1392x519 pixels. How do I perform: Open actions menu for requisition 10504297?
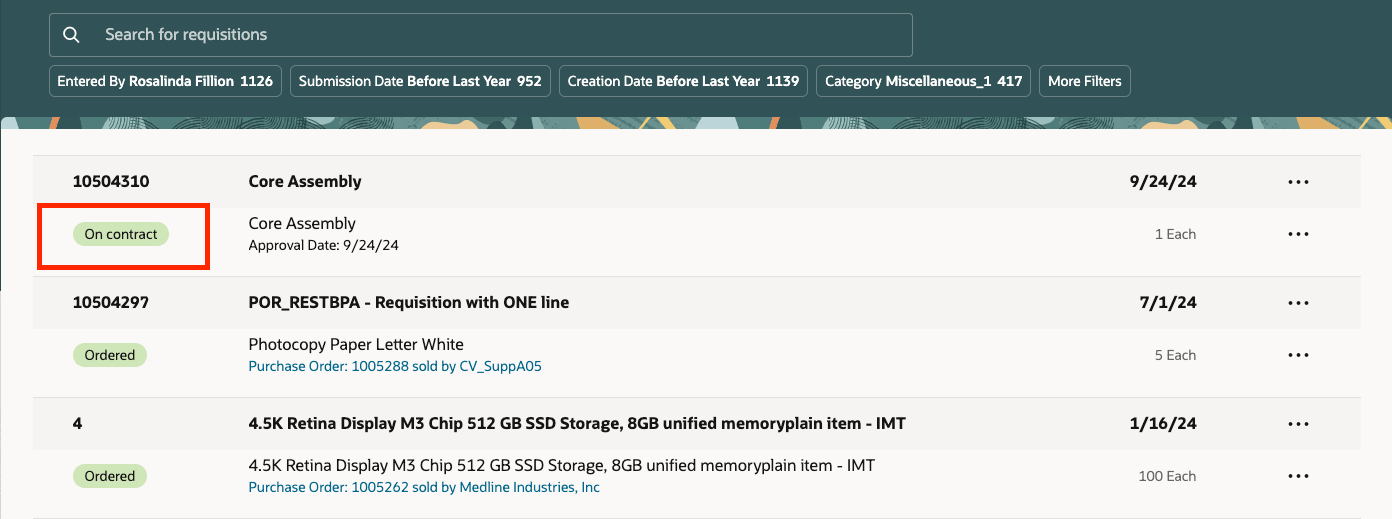click(1298, 303)
